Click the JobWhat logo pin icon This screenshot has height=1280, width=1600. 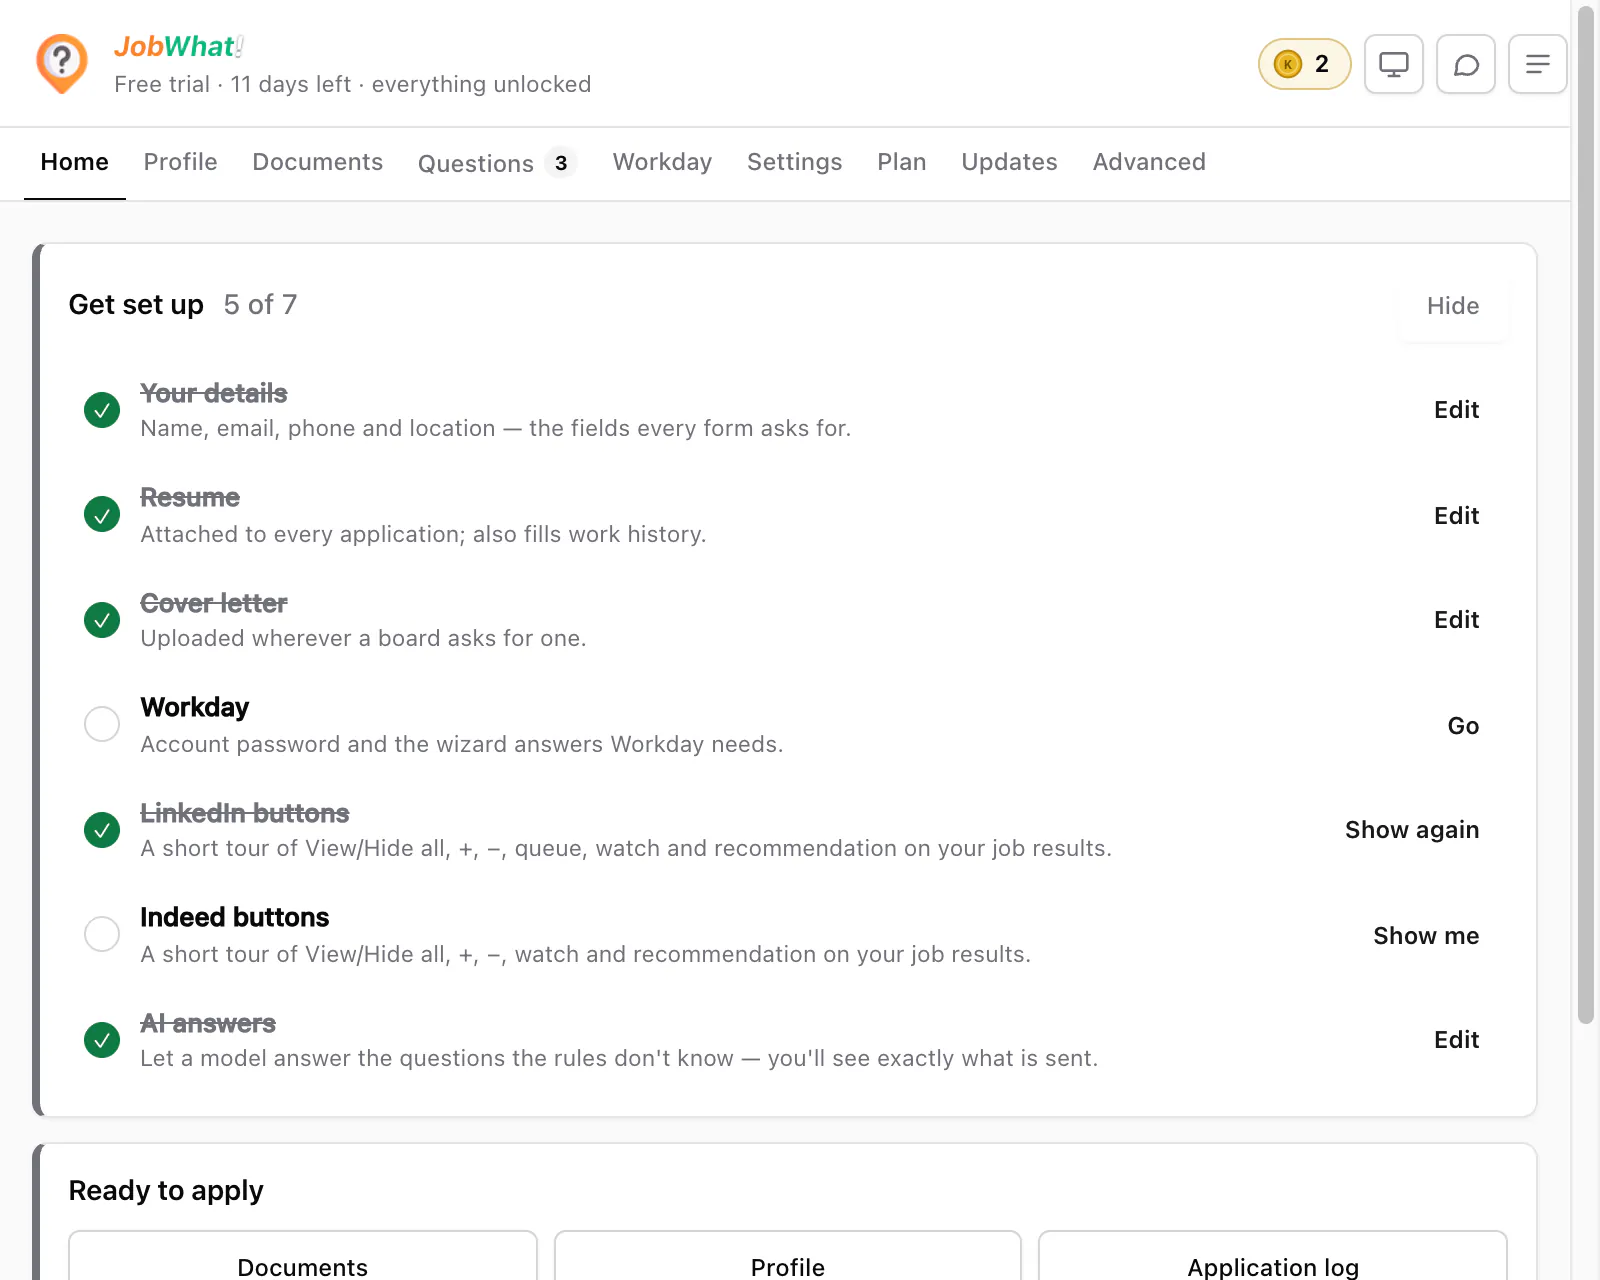(x=62, y=64)
